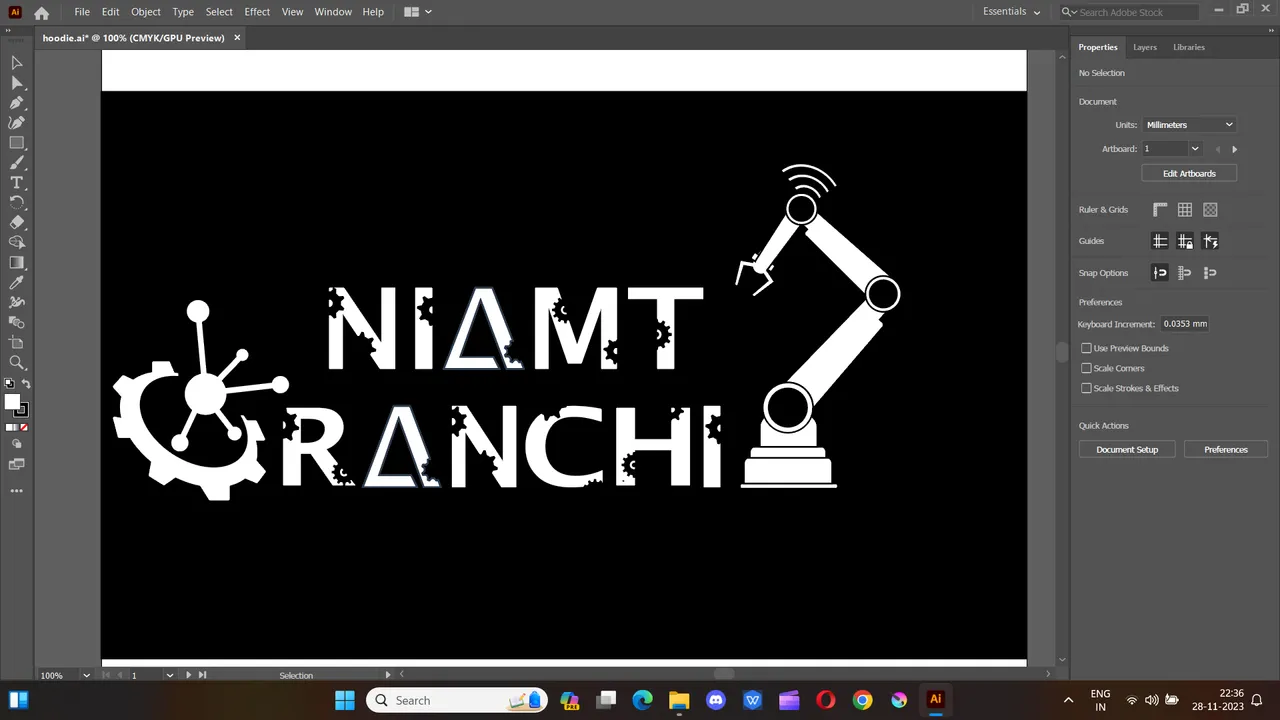Choose the Rotate tool
The image size is (1280, 720).
point(17,202)
